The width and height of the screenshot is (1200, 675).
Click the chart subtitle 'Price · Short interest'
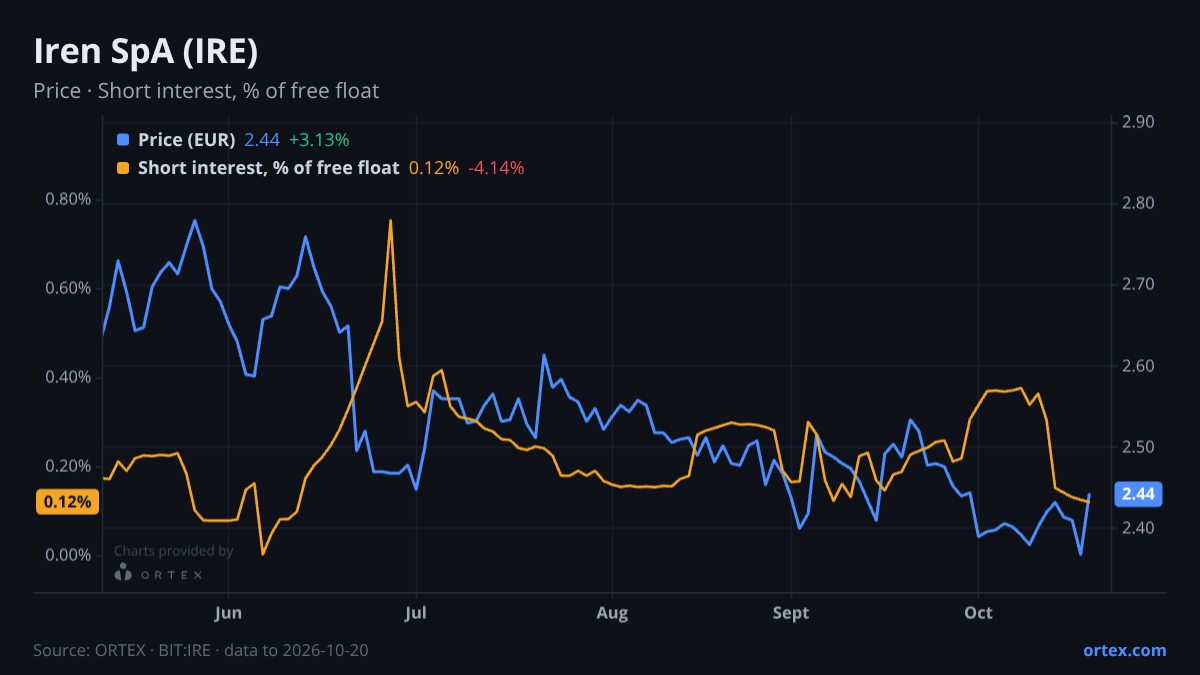[x=206, y=91]
